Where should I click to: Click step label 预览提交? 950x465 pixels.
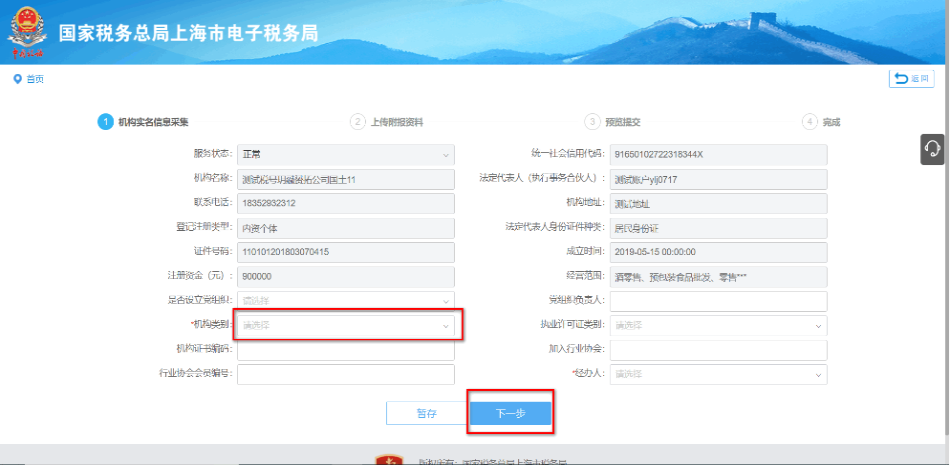pos(623,122)
